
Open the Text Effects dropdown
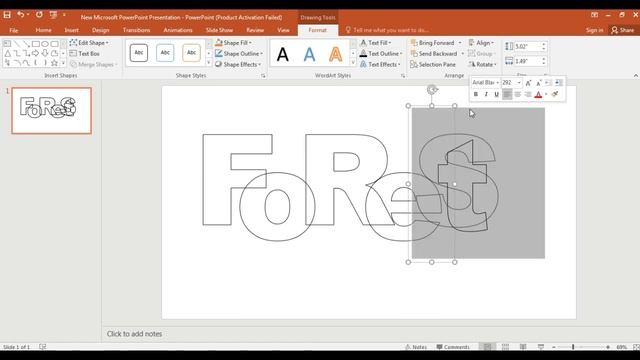tap(380, 64)
